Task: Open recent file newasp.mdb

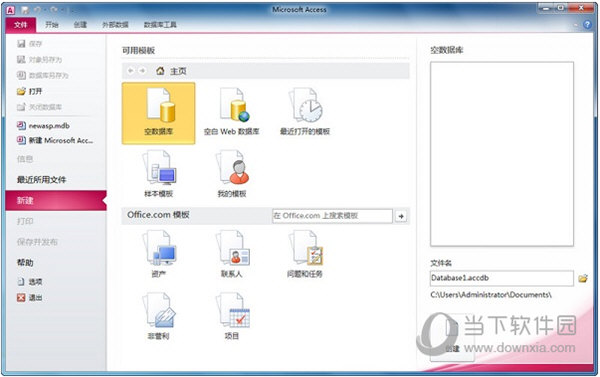Action: (43, 126)
